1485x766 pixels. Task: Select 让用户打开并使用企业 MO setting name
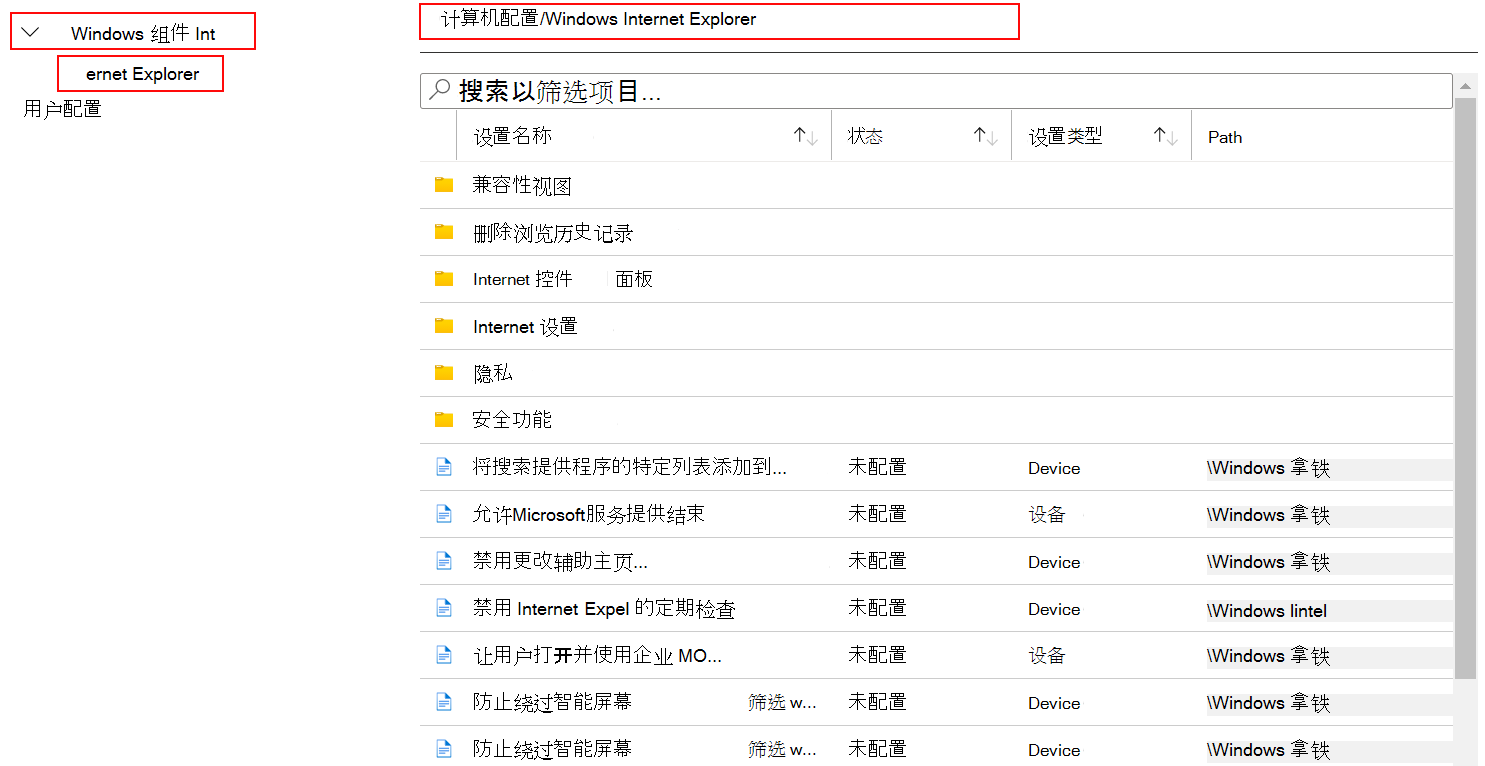(597, 655)
